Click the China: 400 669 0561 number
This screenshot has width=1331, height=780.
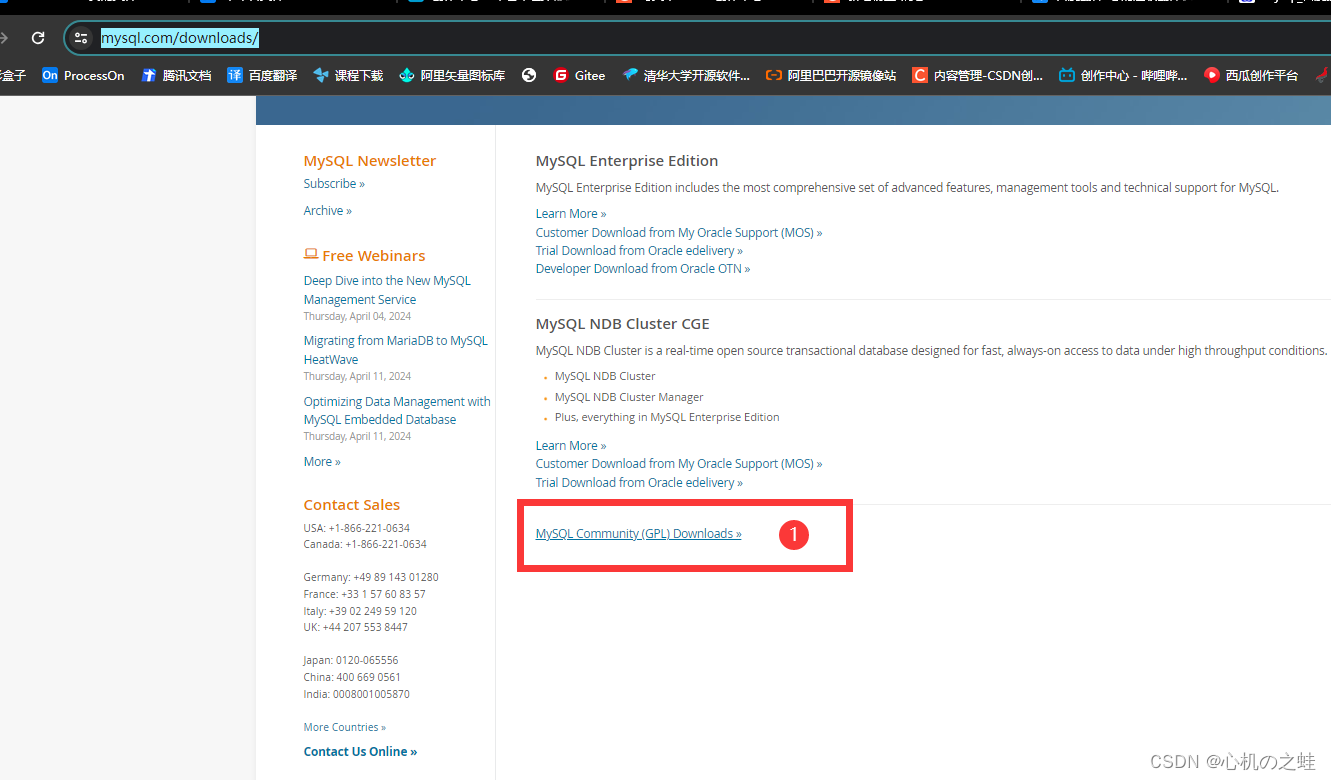352,678
